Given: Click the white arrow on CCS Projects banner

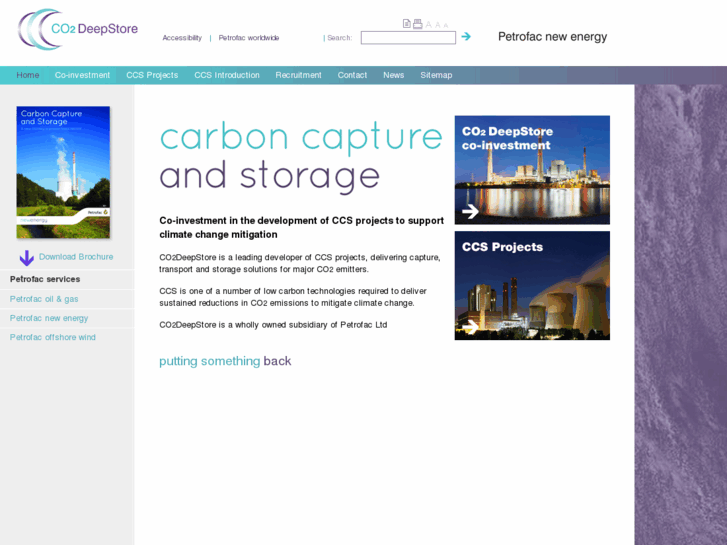Looking at the screenshot, I should click(x=470, y=327).
